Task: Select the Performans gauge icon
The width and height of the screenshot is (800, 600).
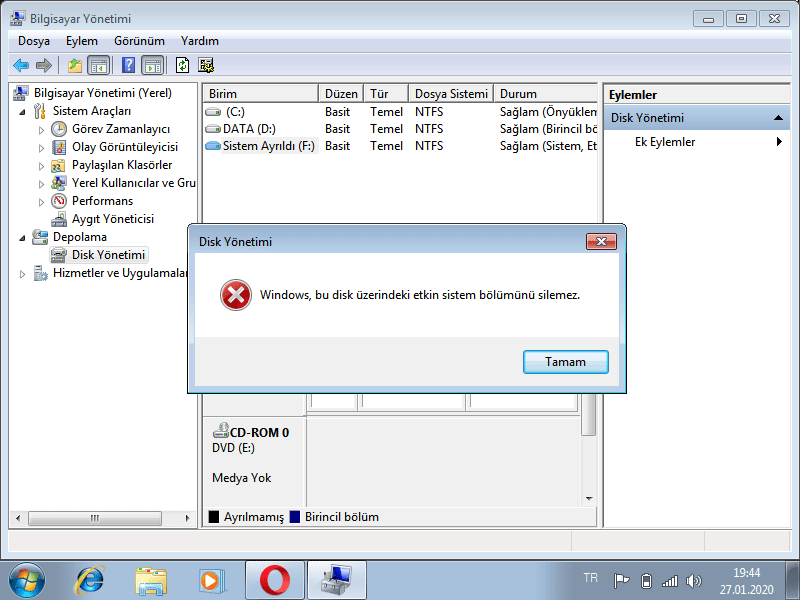Action: [x=59, y=201]
